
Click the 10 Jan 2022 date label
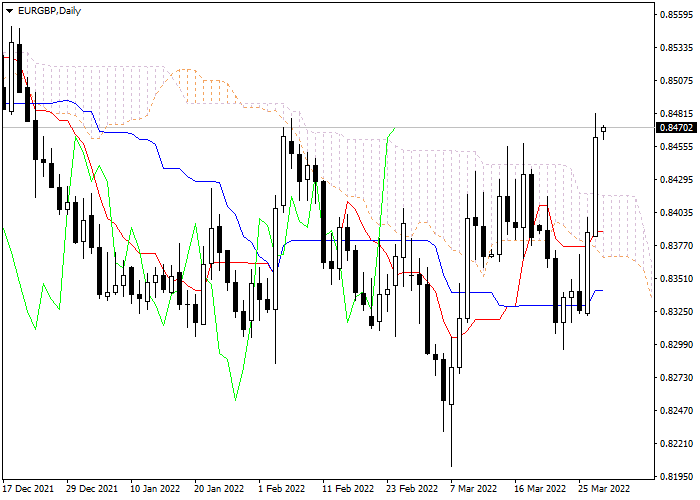point(155,488)
